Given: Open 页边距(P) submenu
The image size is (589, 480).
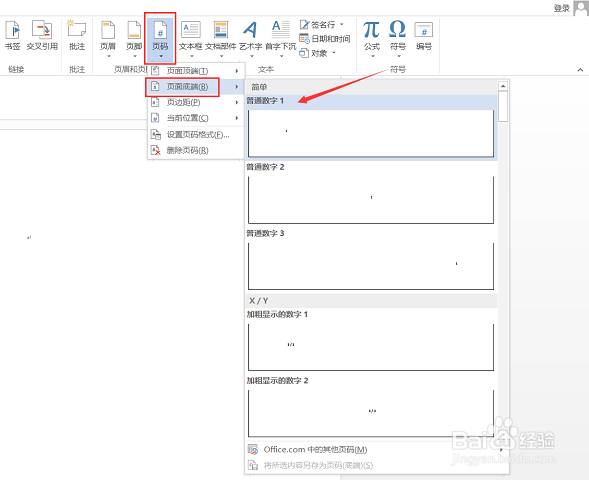Looking at the screenshot, I should (x=195, y=102).
